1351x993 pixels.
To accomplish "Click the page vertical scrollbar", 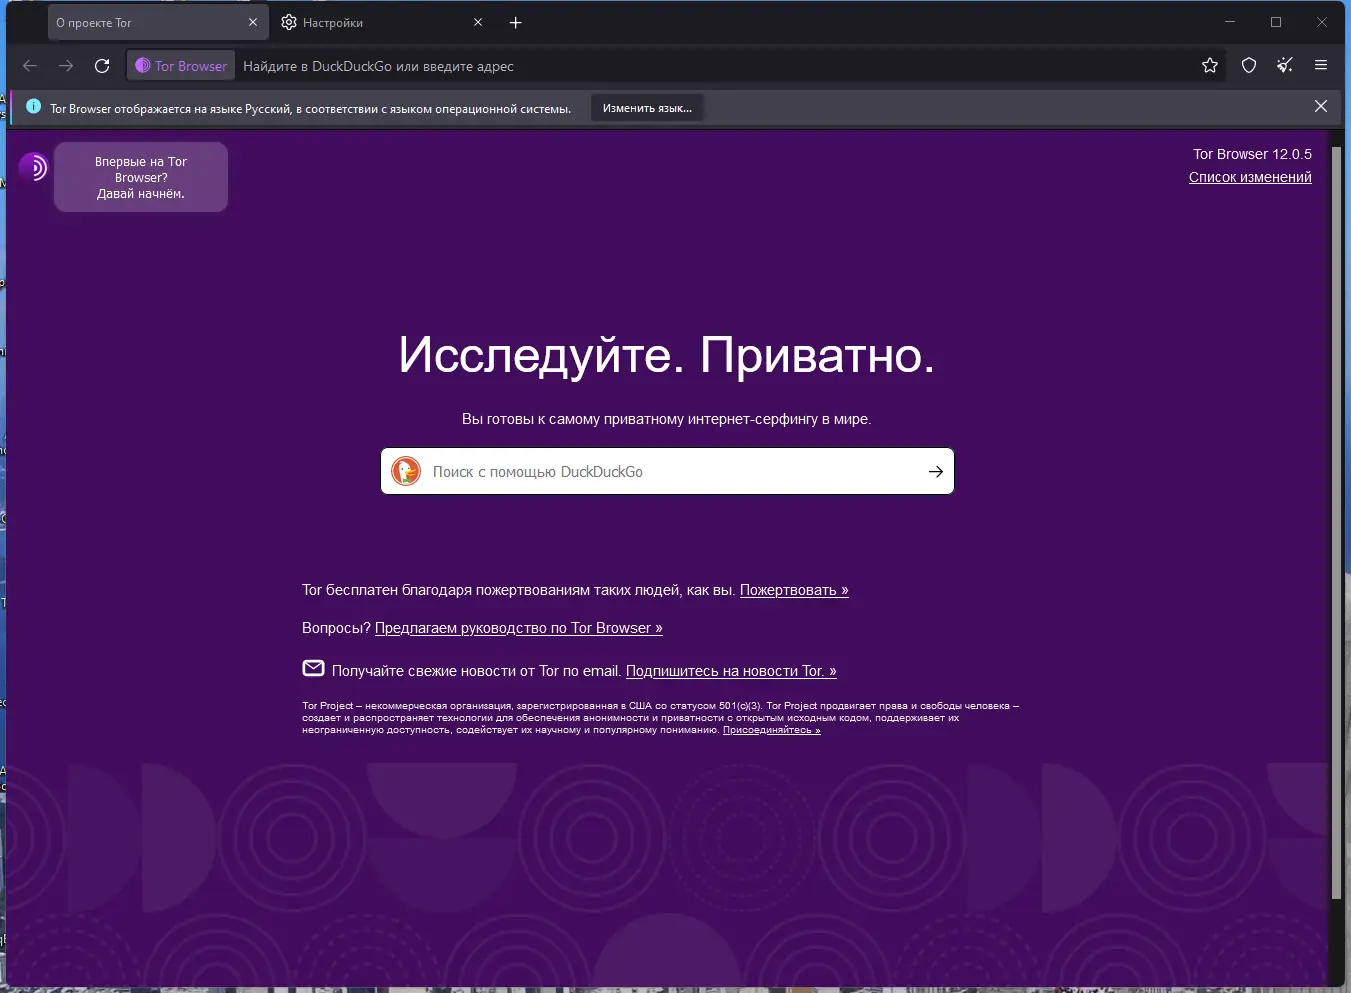I will click(x=1336, y=522).
